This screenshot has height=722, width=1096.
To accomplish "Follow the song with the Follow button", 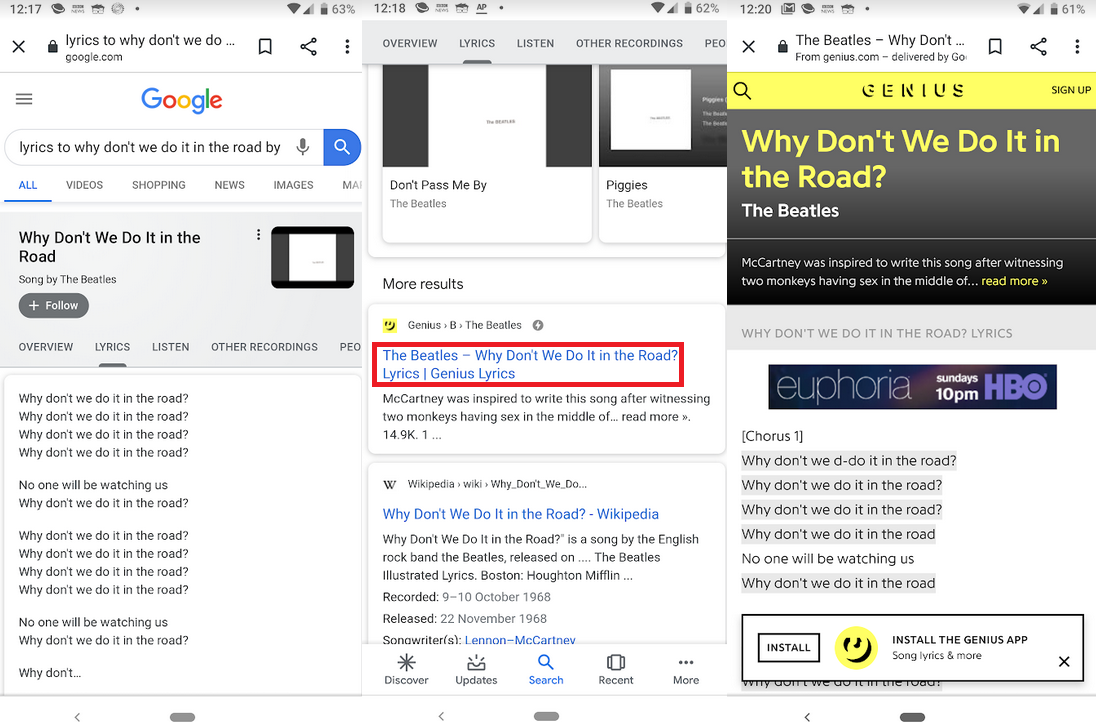I will [54, 305].
